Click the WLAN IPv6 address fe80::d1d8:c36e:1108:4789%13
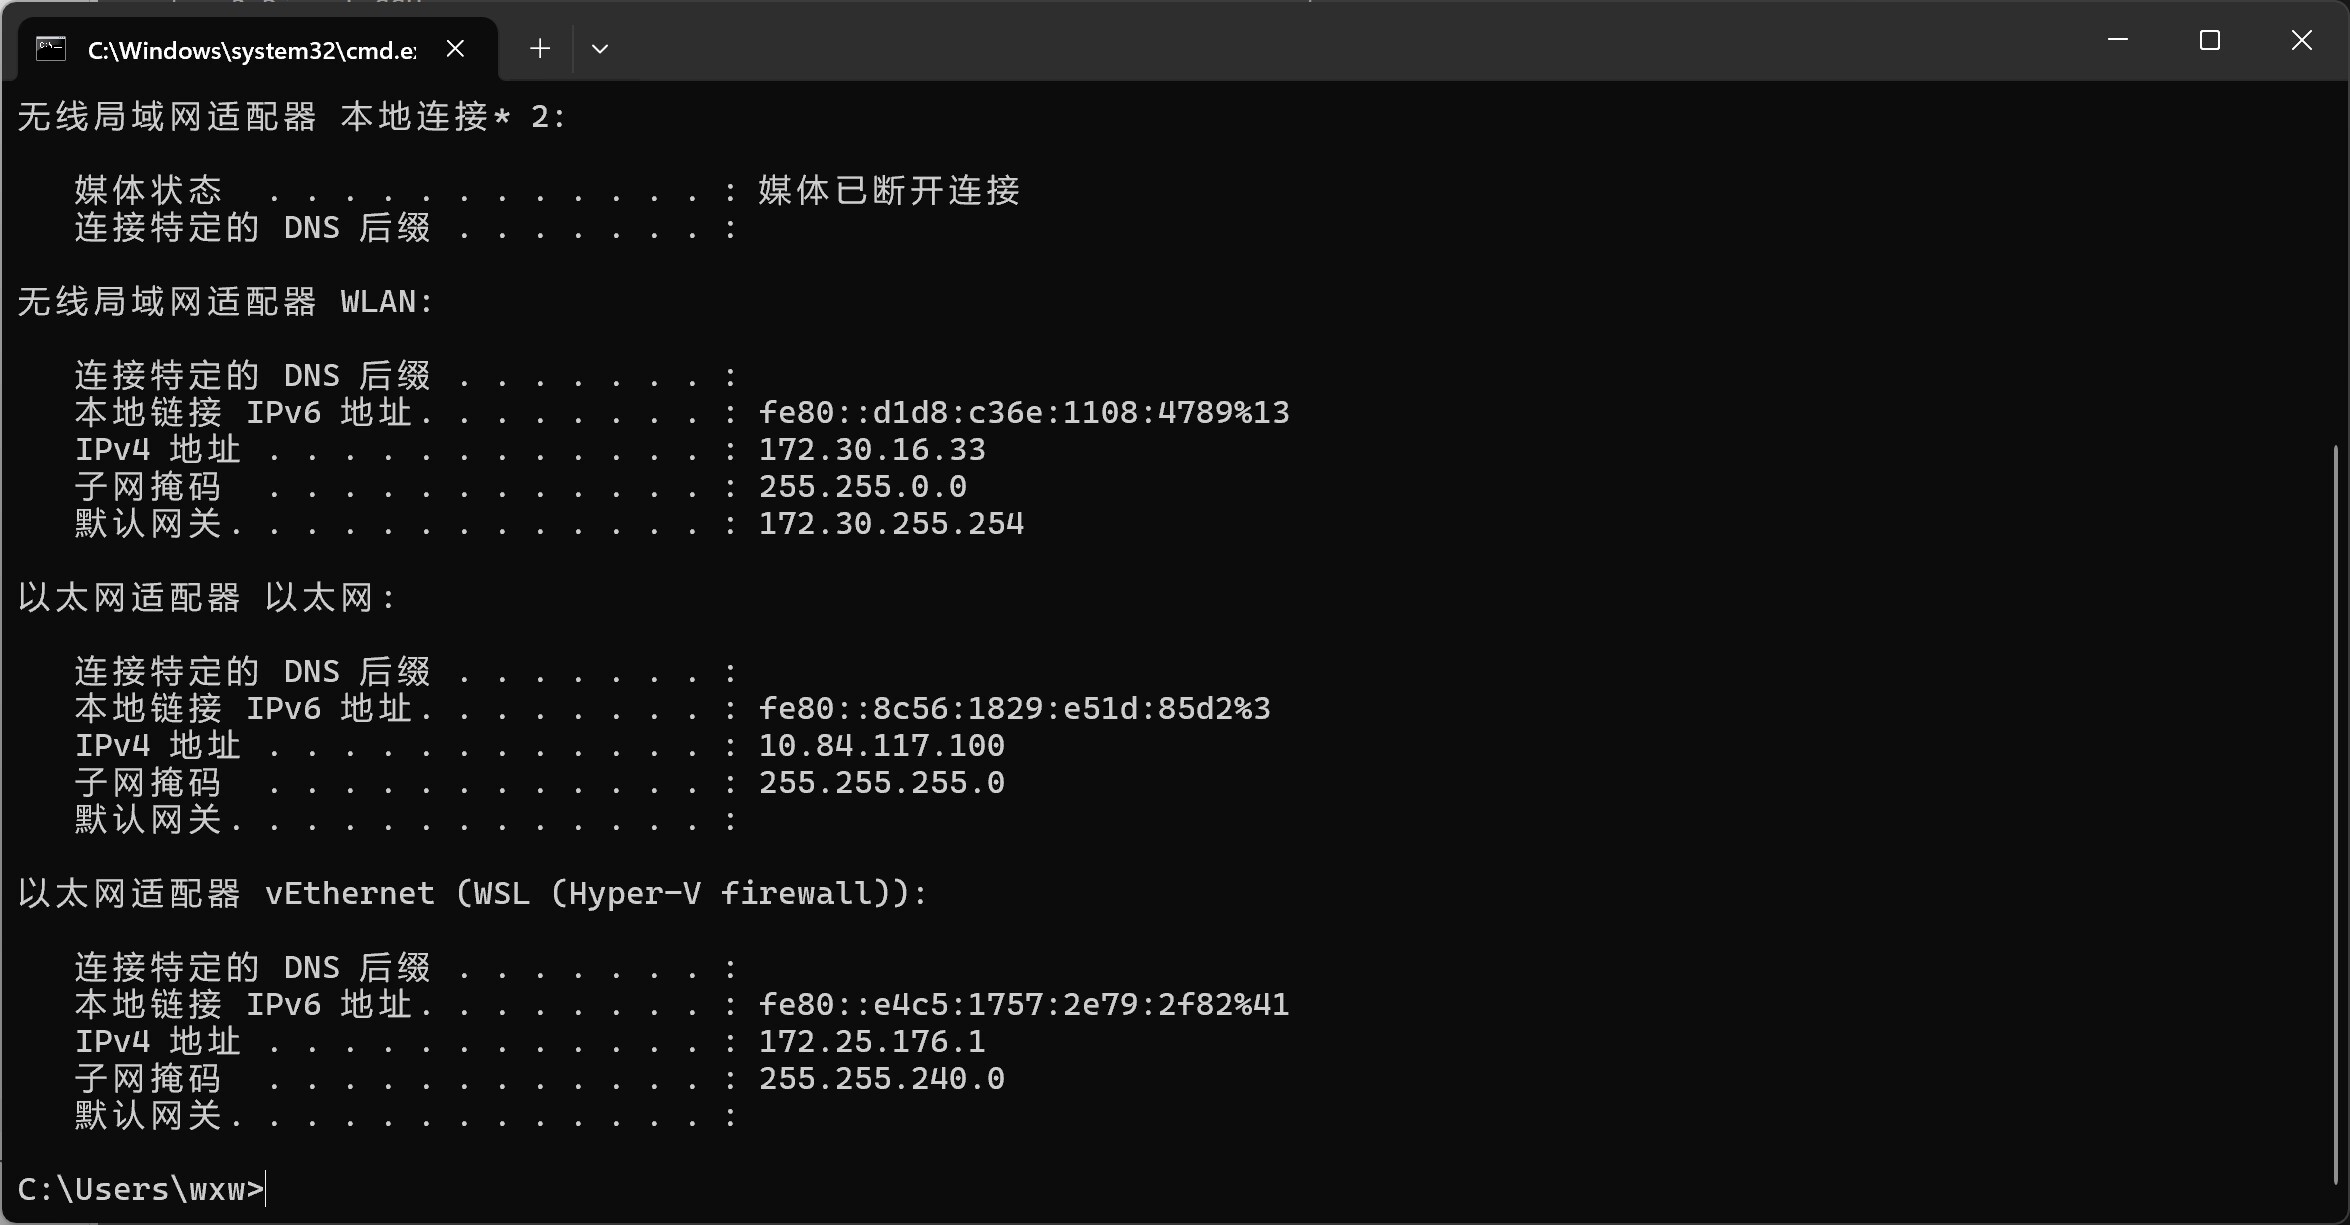Image resolution: width=2350 pixels, height=1225 pixels. (x=1024, y=413)
